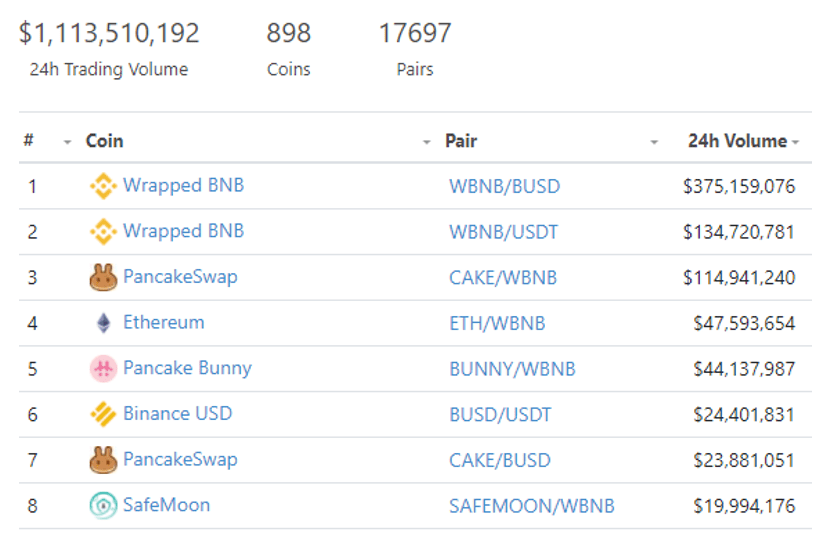Screen dimensions: 832x548
Task: Open the Binance USD coin link
Action: click(177, 413)
